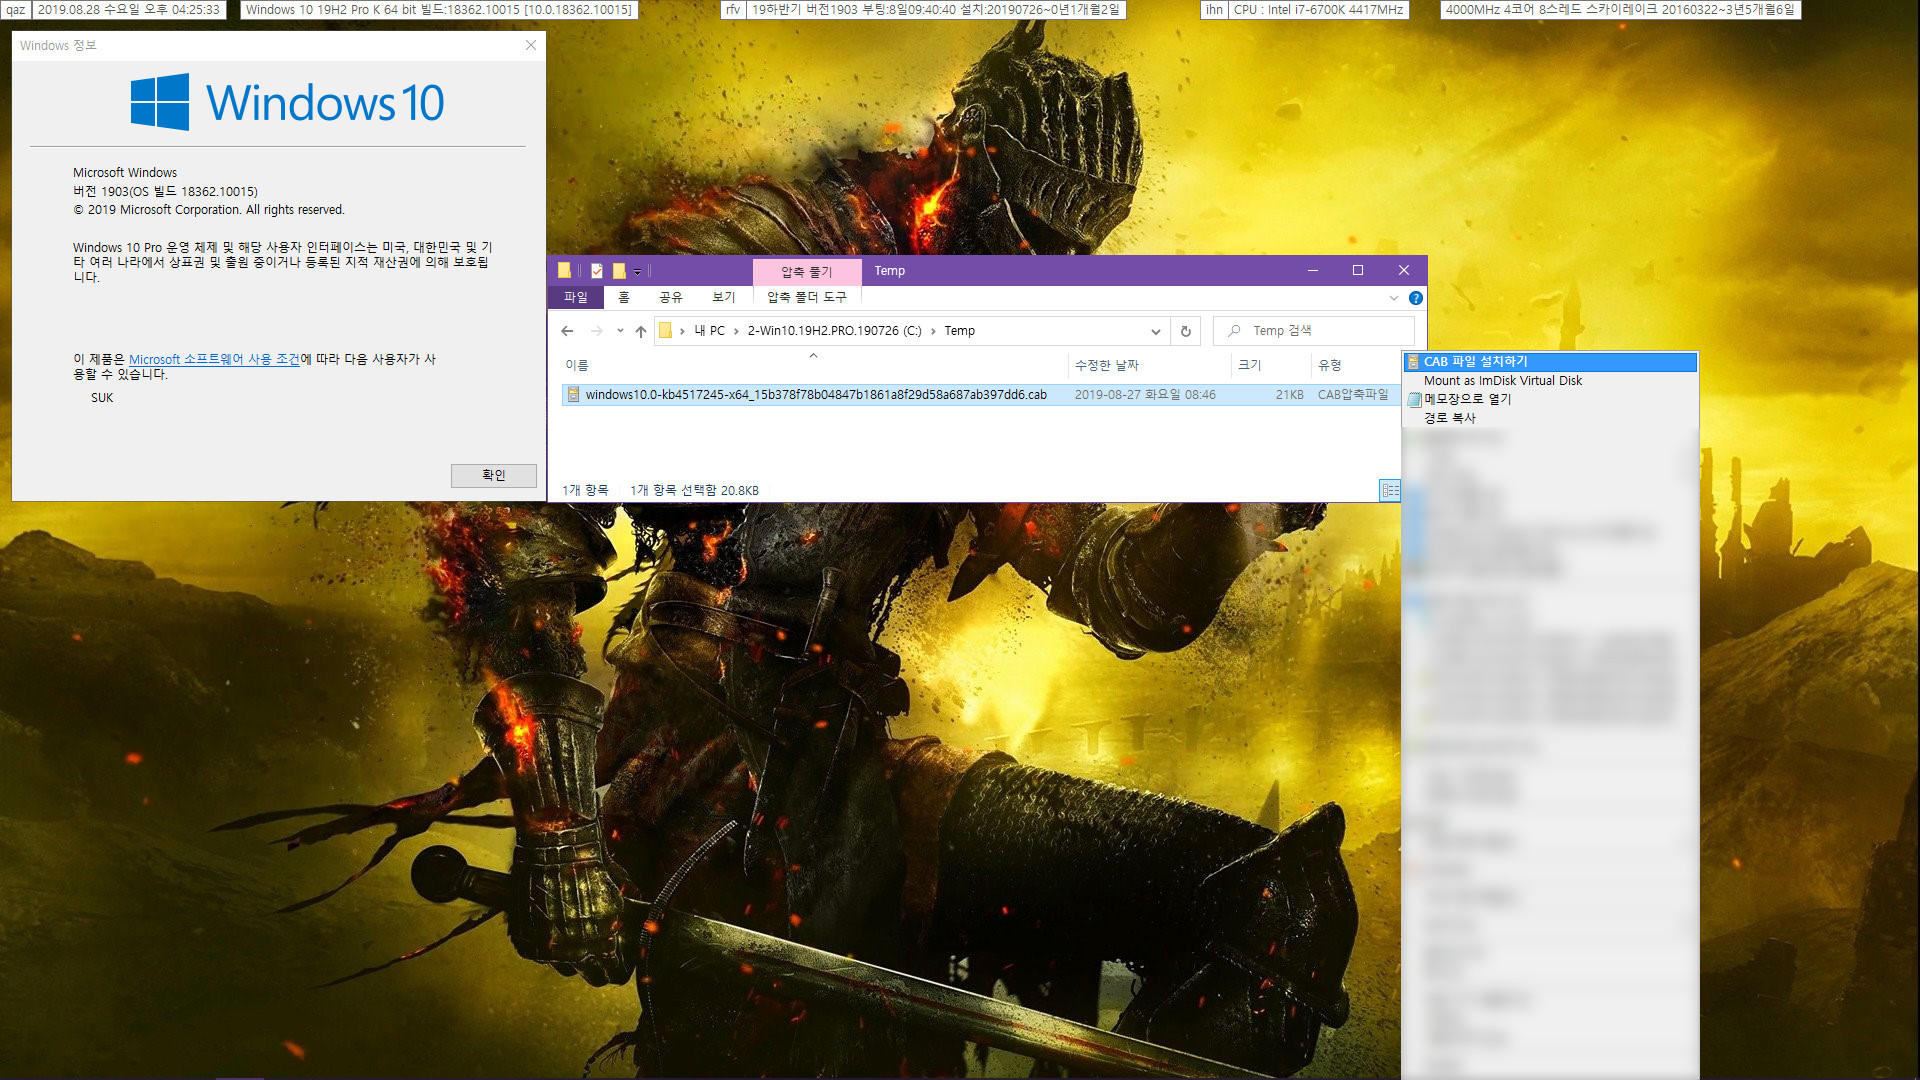Expand chevron after '내 PC' breadcrumb
This screenshot has height=1080, width=1920.
coord(737,331)
